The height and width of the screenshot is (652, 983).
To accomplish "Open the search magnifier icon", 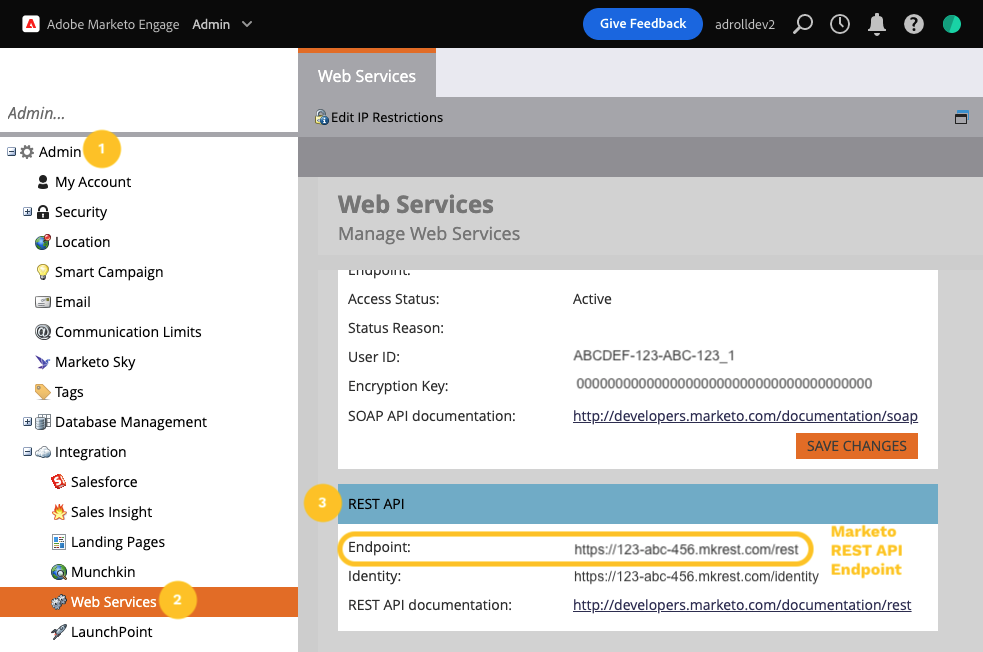I will [x=802, y=24].
